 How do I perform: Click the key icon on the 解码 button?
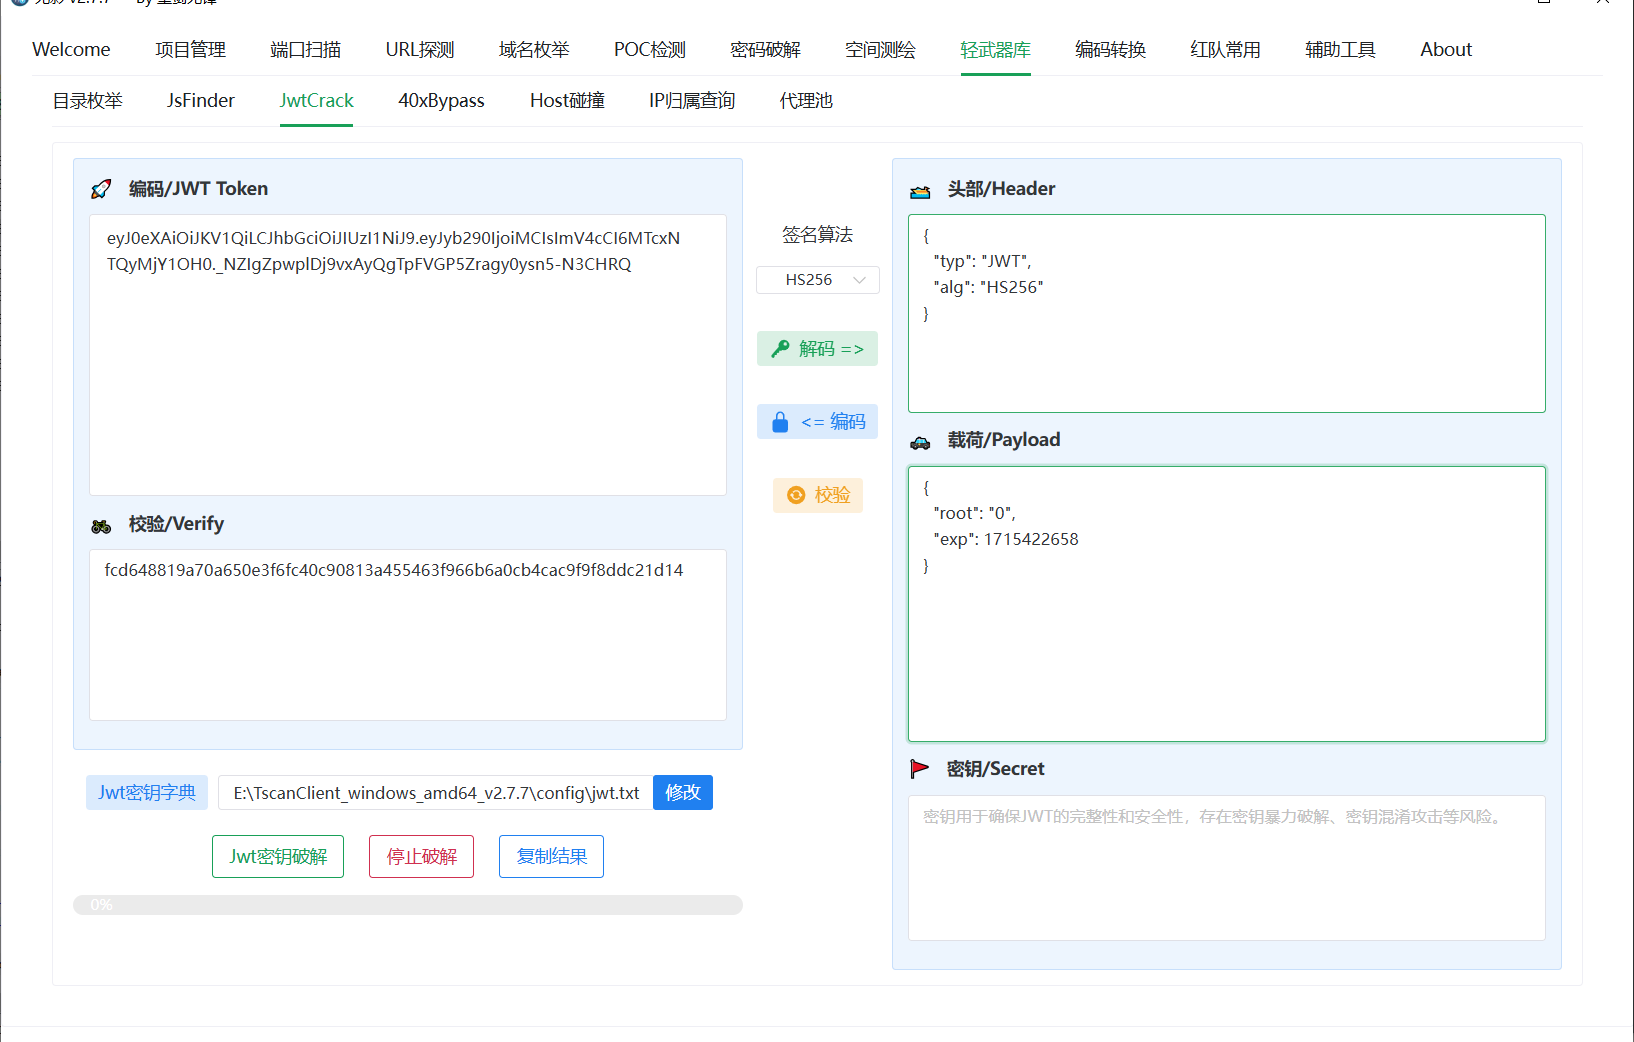pyautogui.click(x=780, y=349)
